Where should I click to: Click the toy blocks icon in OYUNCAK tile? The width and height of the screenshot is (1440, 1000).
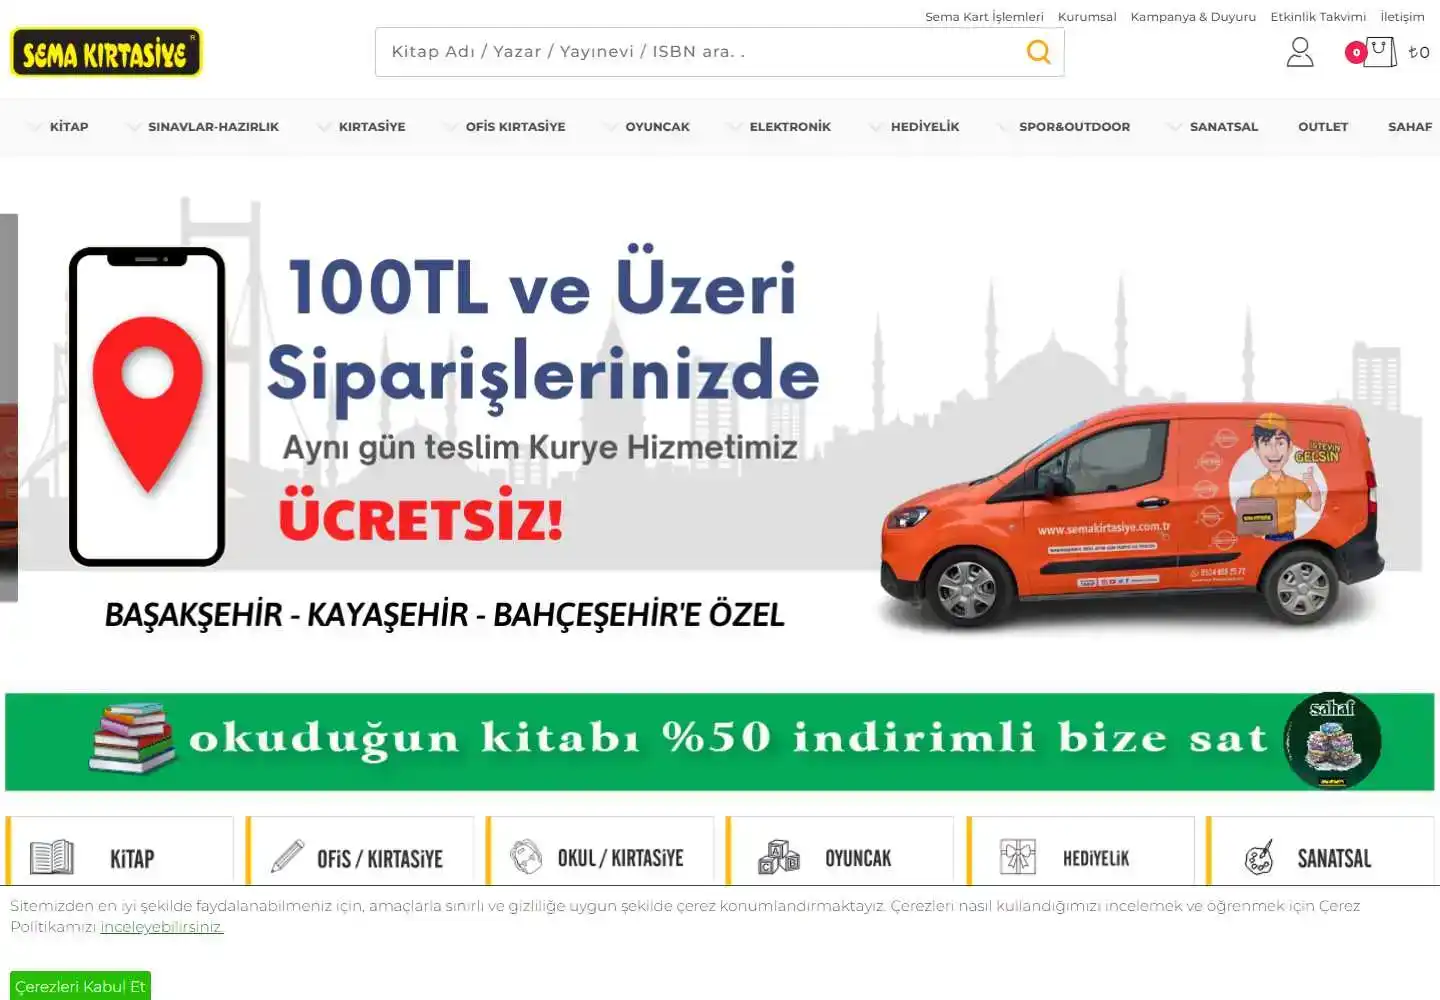(x=779, y=857)
